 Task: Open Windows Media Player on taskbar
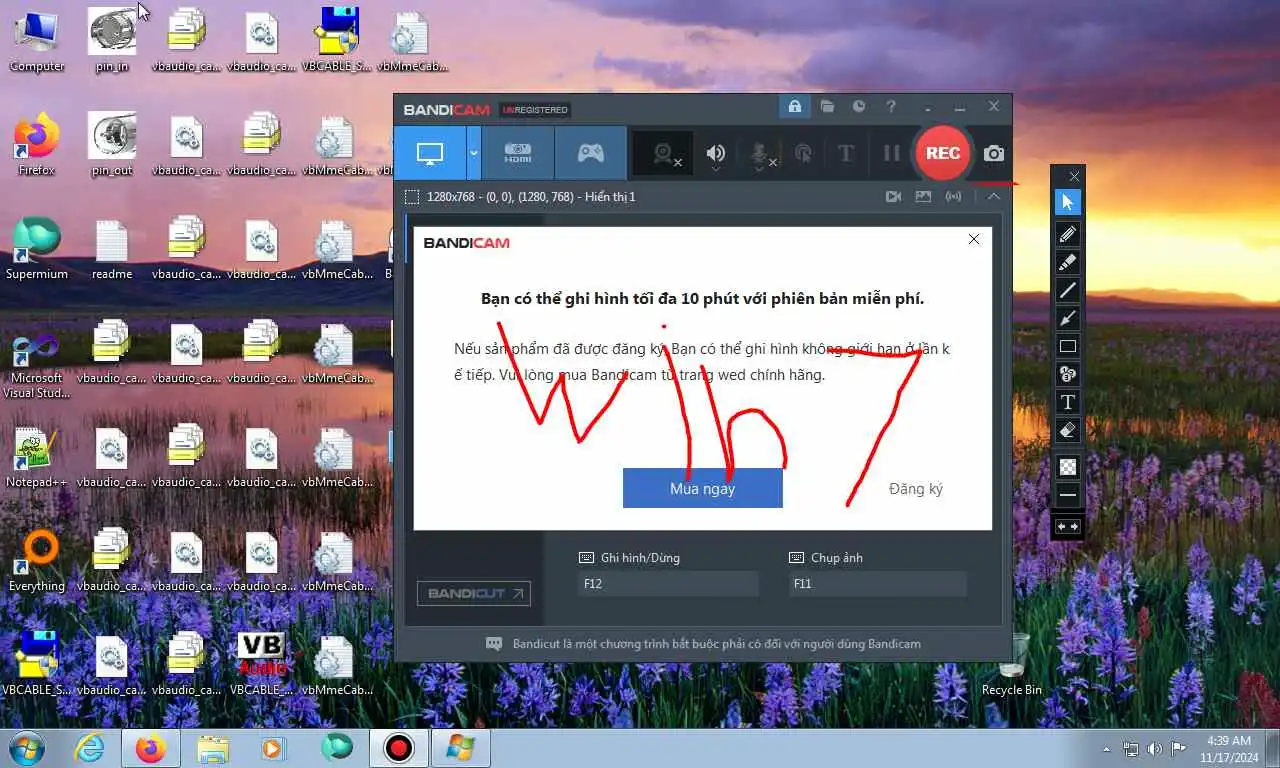point(272,748)
